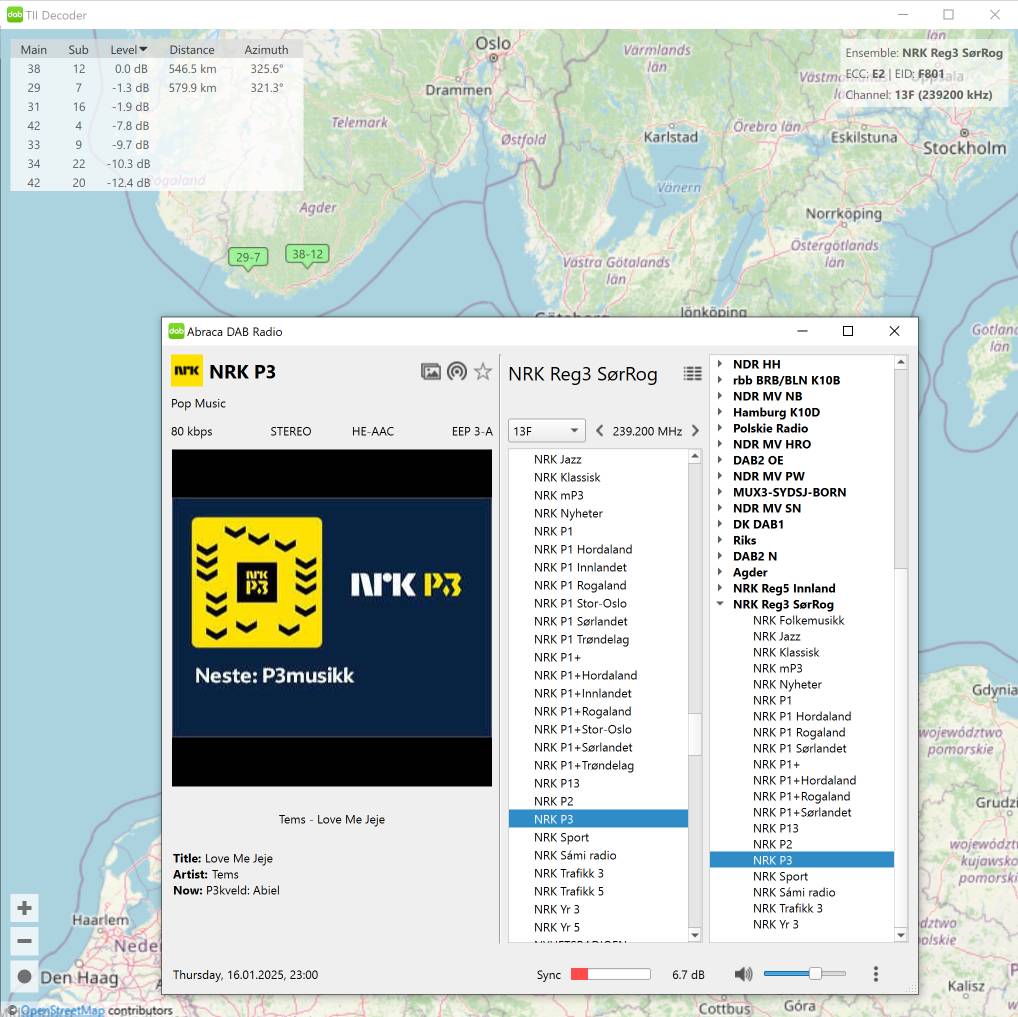Viewport: 1018px width, 1017px height.
Task: Zoom in on the map
Action: pyautogui.click(x=25, y=908)
